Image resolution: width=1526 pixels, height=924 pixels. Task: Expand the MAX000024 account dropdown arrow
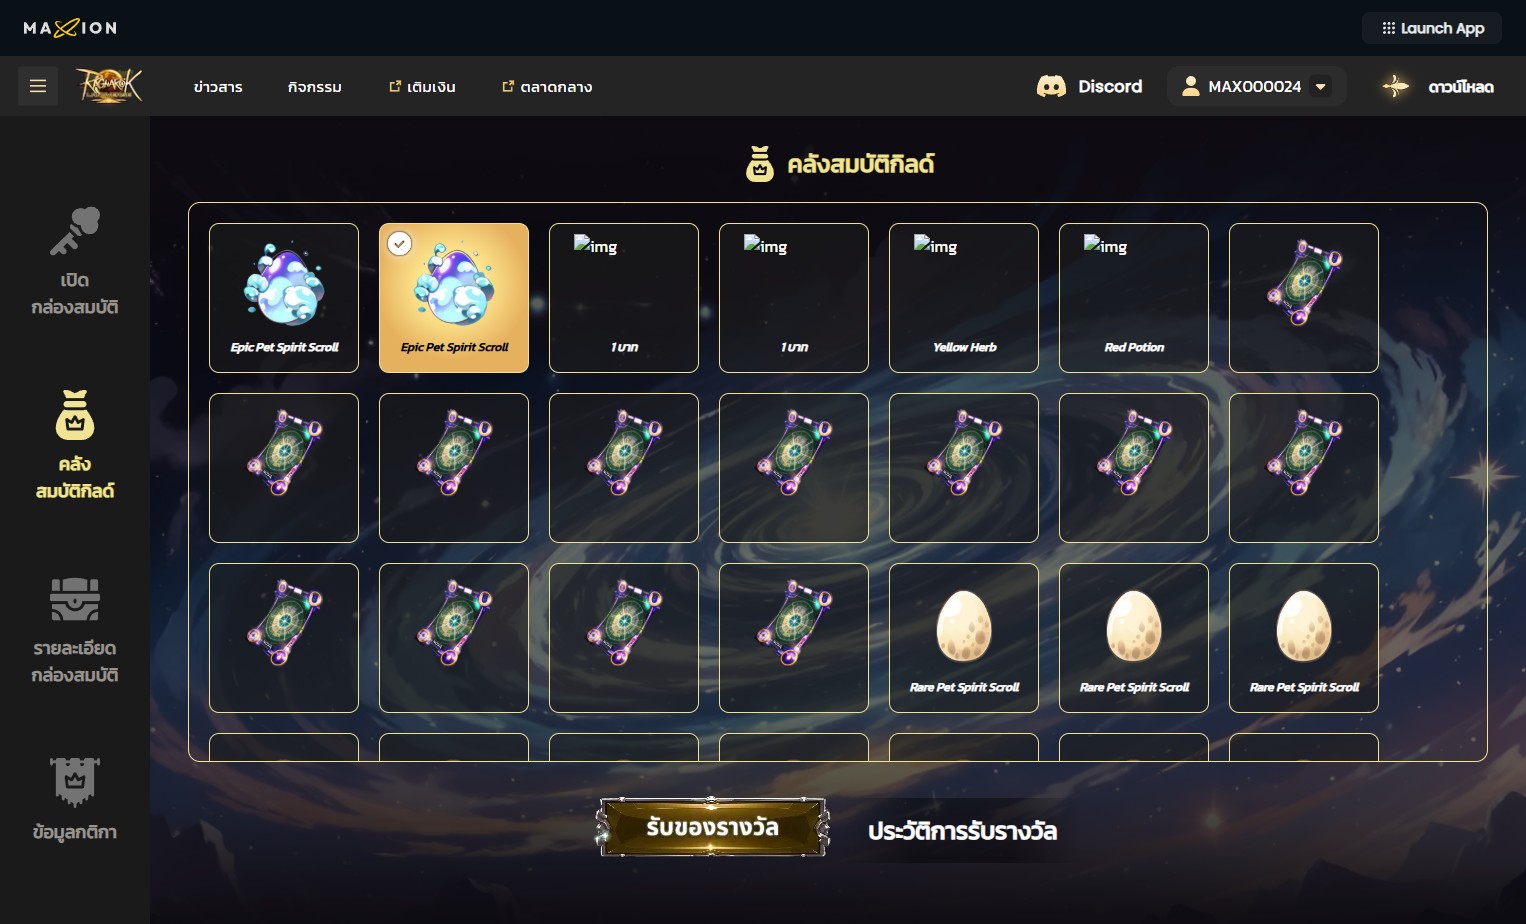tap(1321, 86)
